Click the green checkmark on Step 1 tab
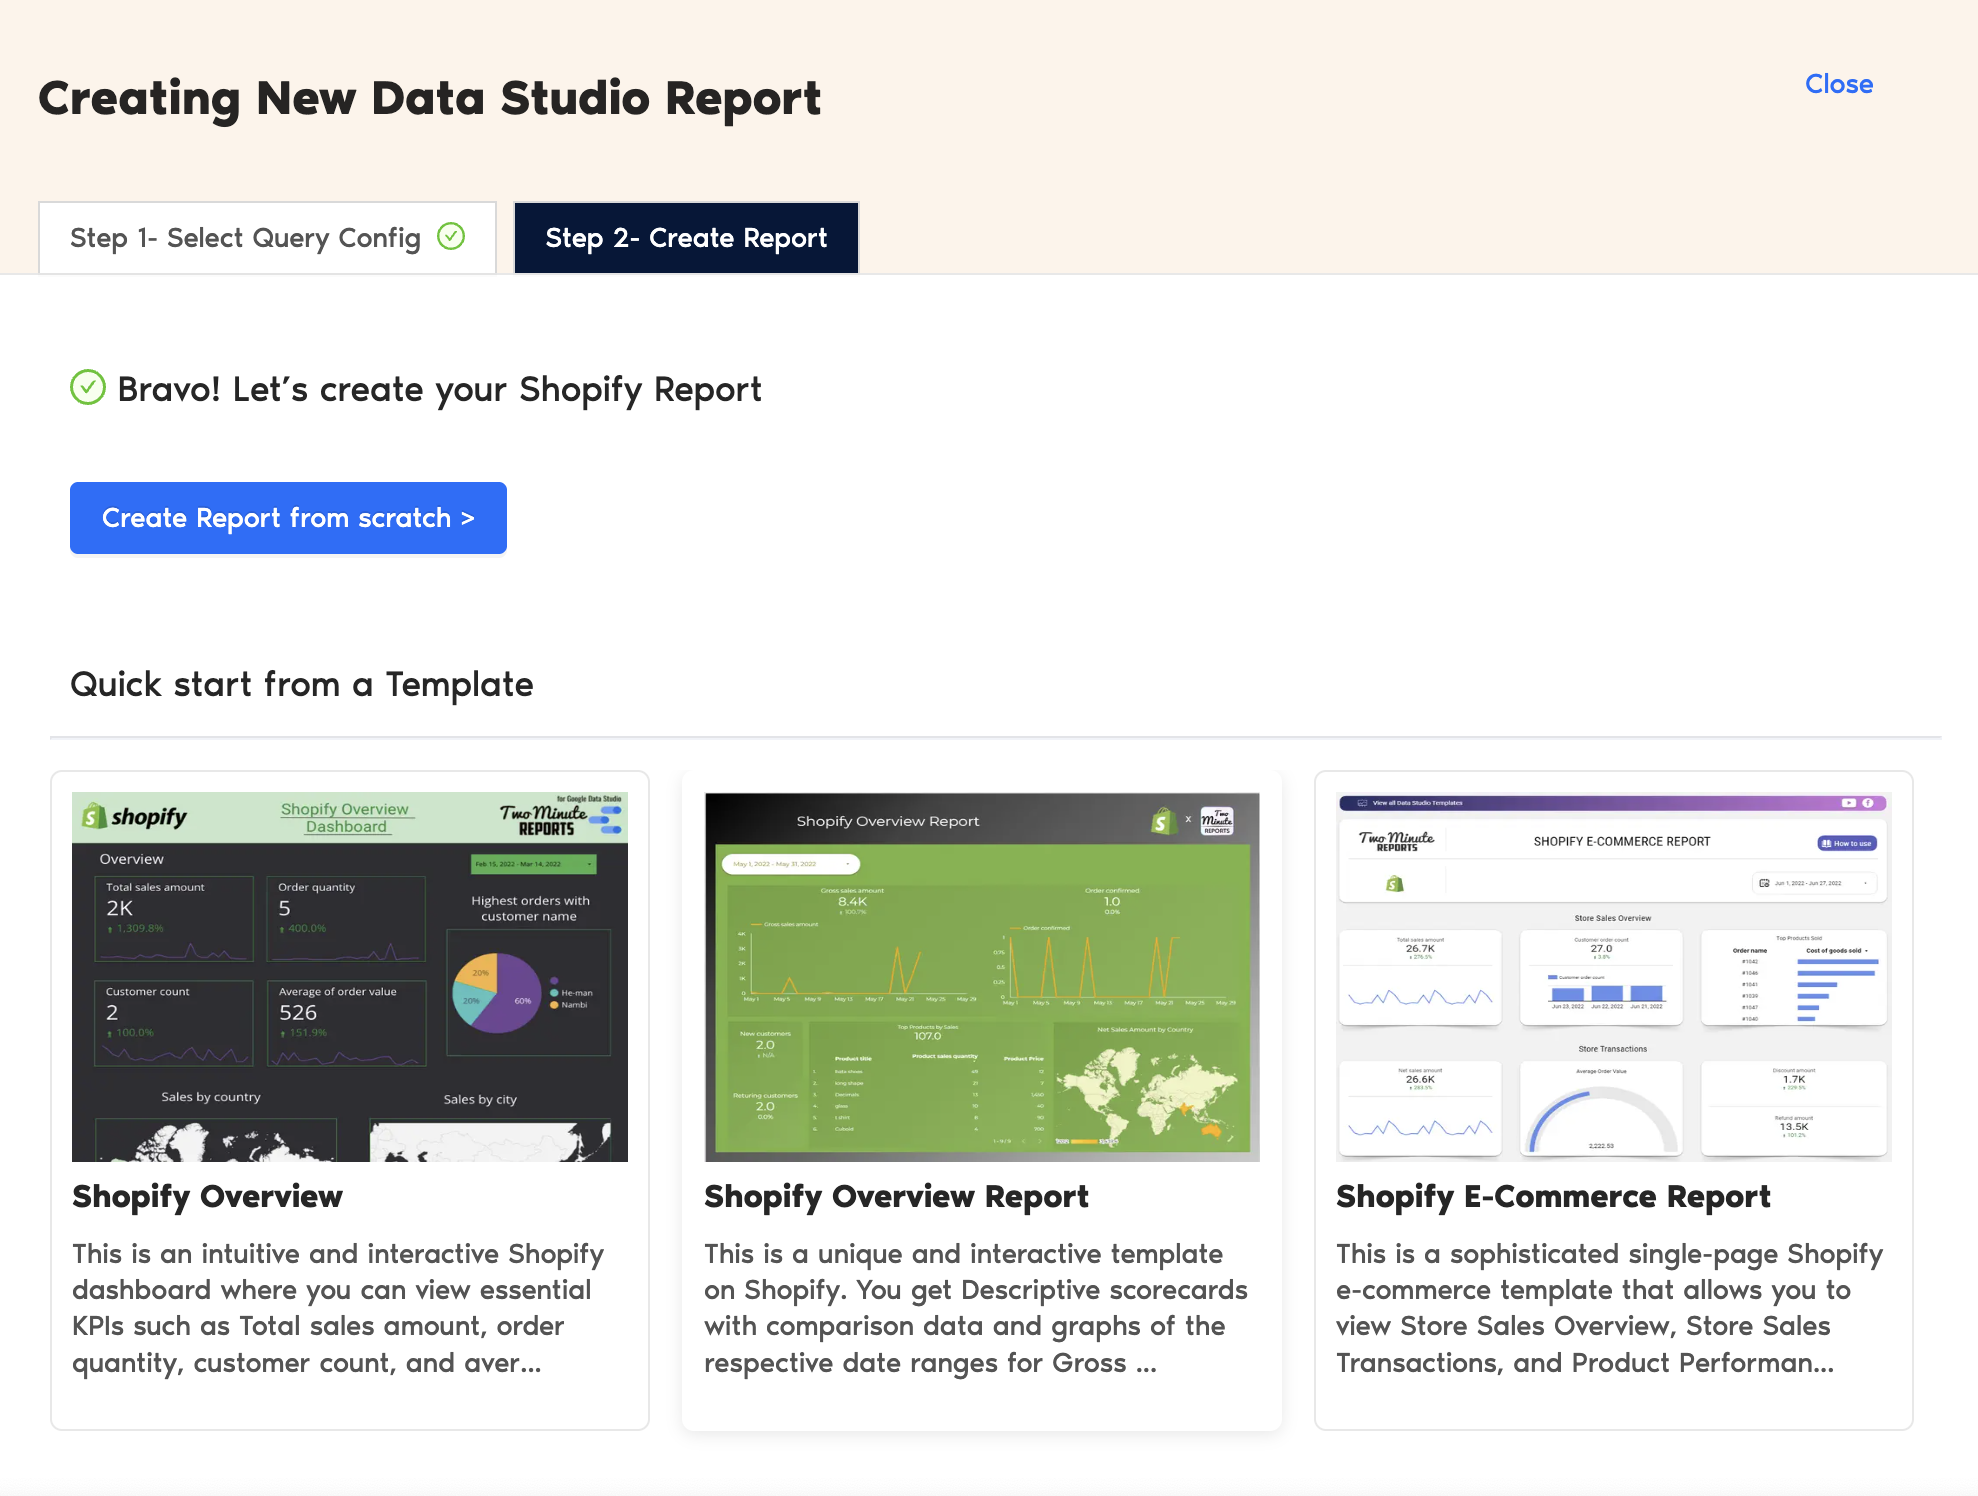 451,236
